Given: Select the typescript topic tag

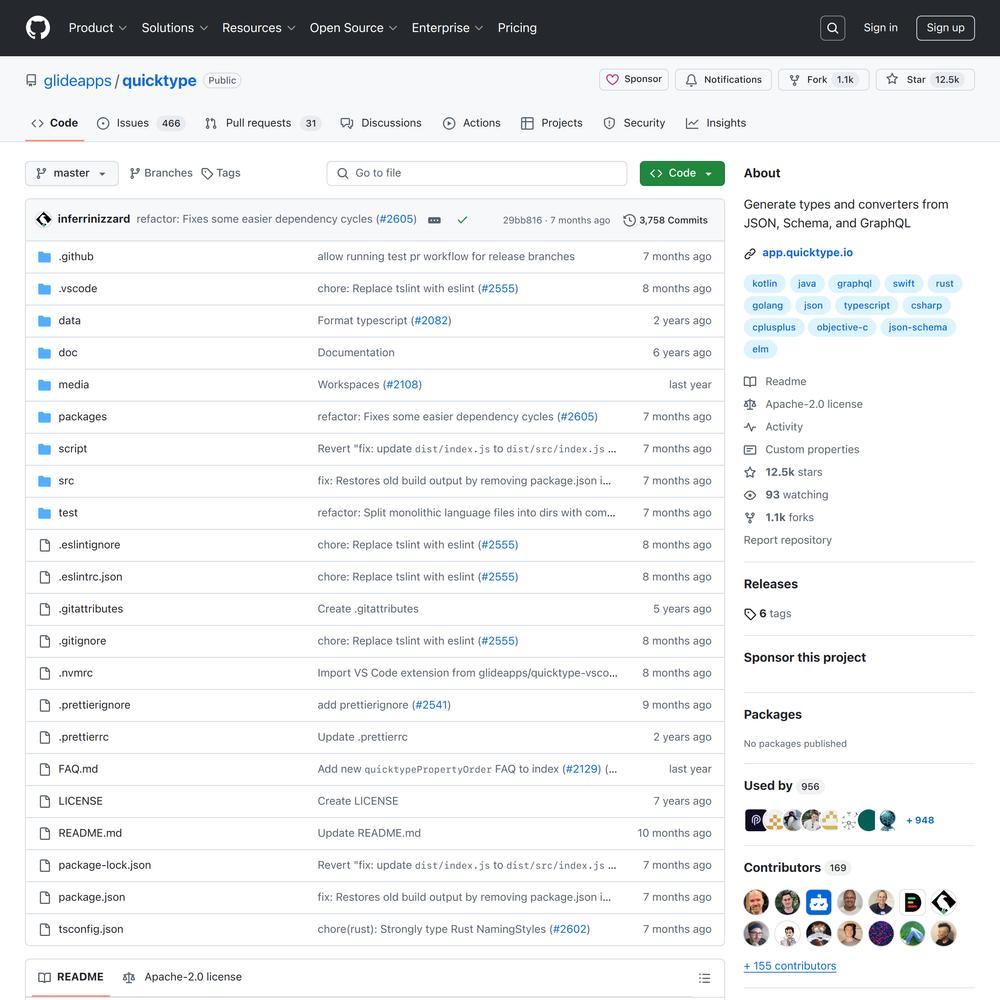Looking at the screenshot, I should [866, 305].
